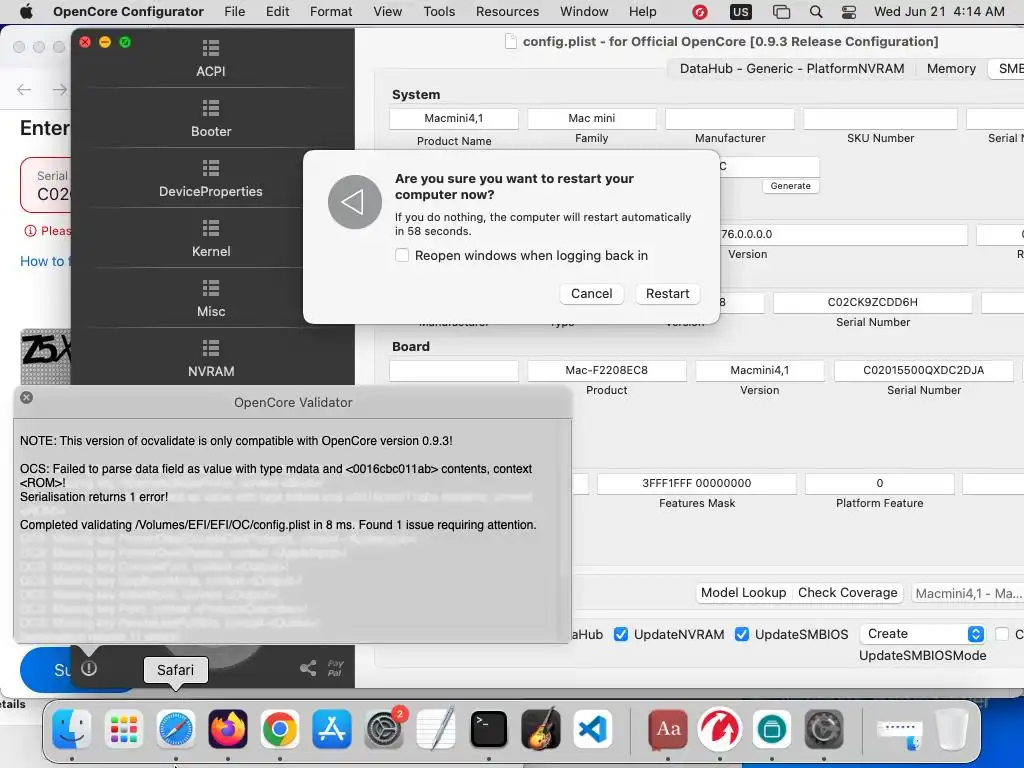1024x768 pixels.
Task: Open TextEdit from the Dock
Action: tap(436, 729)
